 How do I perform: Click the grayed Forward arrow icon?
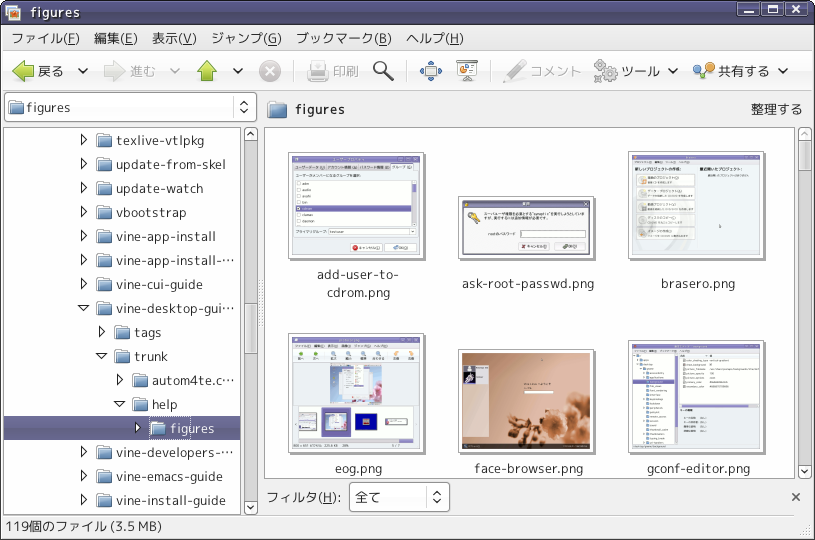tap(114, 71)
